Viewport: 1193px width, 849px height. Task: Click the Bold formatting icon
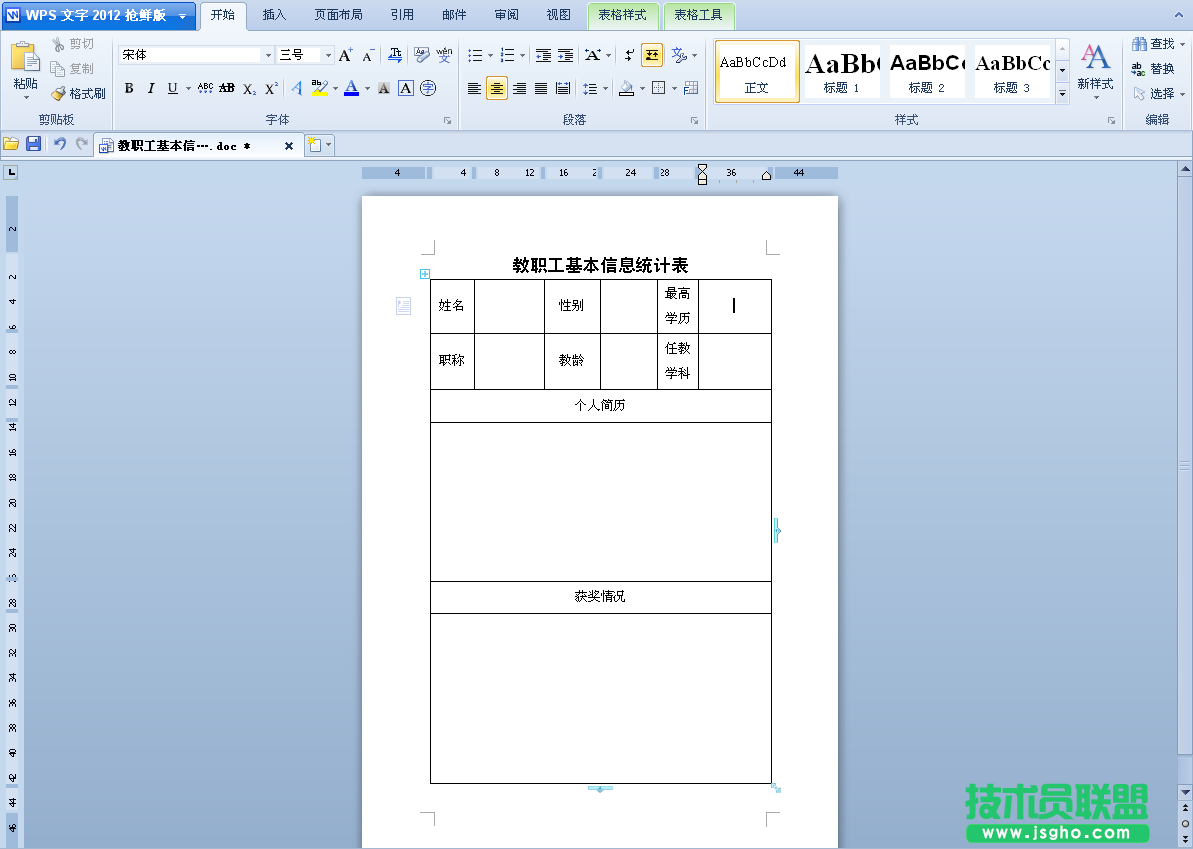click(x=129, y=89)
